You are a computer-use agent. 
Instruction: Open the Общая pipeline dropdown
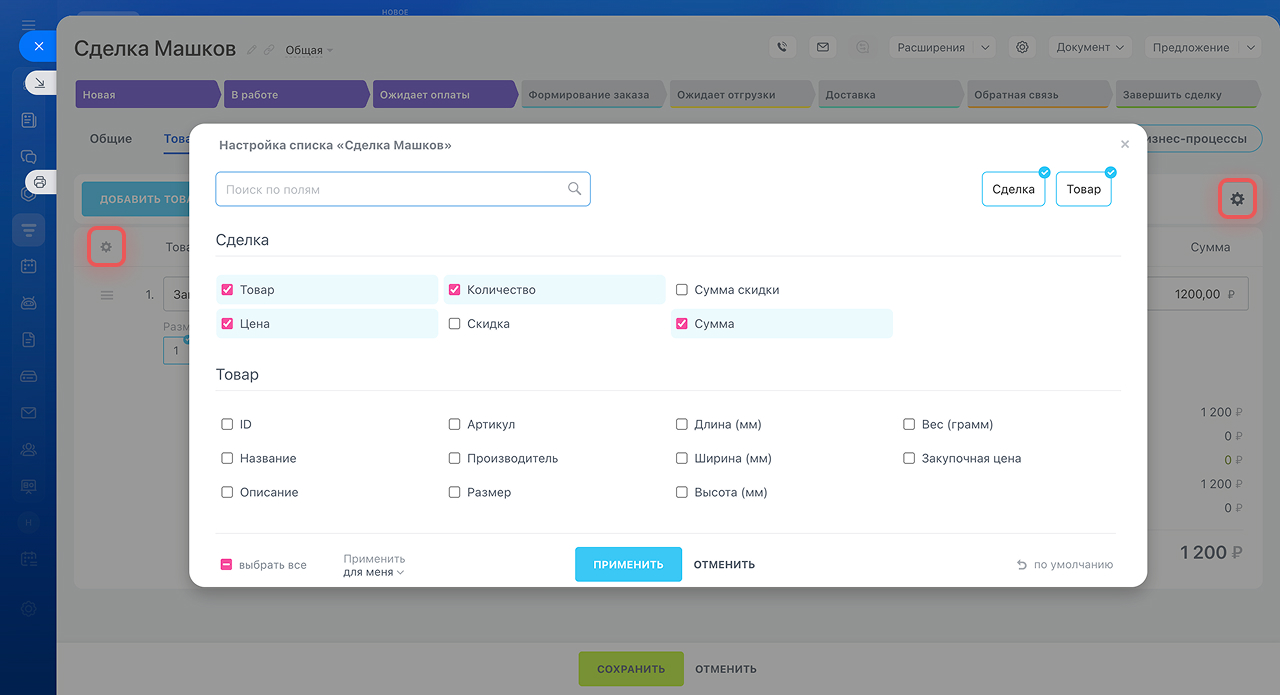pyautogui.click(x=309, y=50)
